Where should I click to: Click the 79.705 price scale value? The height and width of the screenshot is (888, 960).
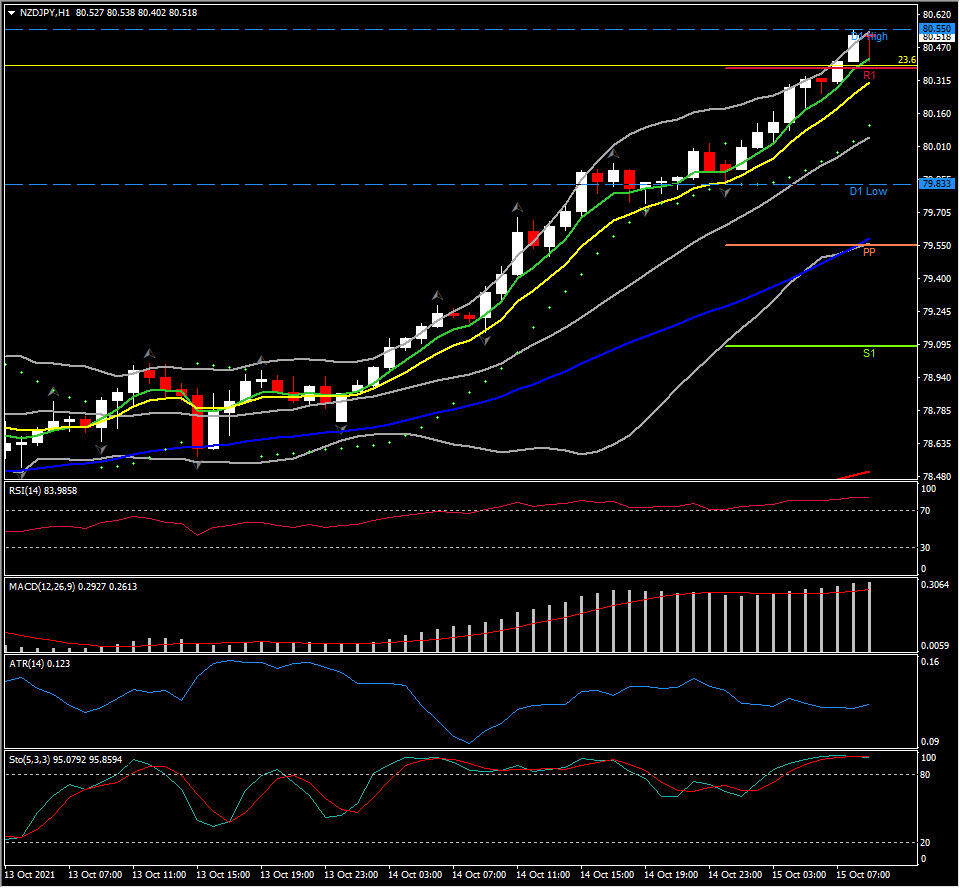coord(937,213)
